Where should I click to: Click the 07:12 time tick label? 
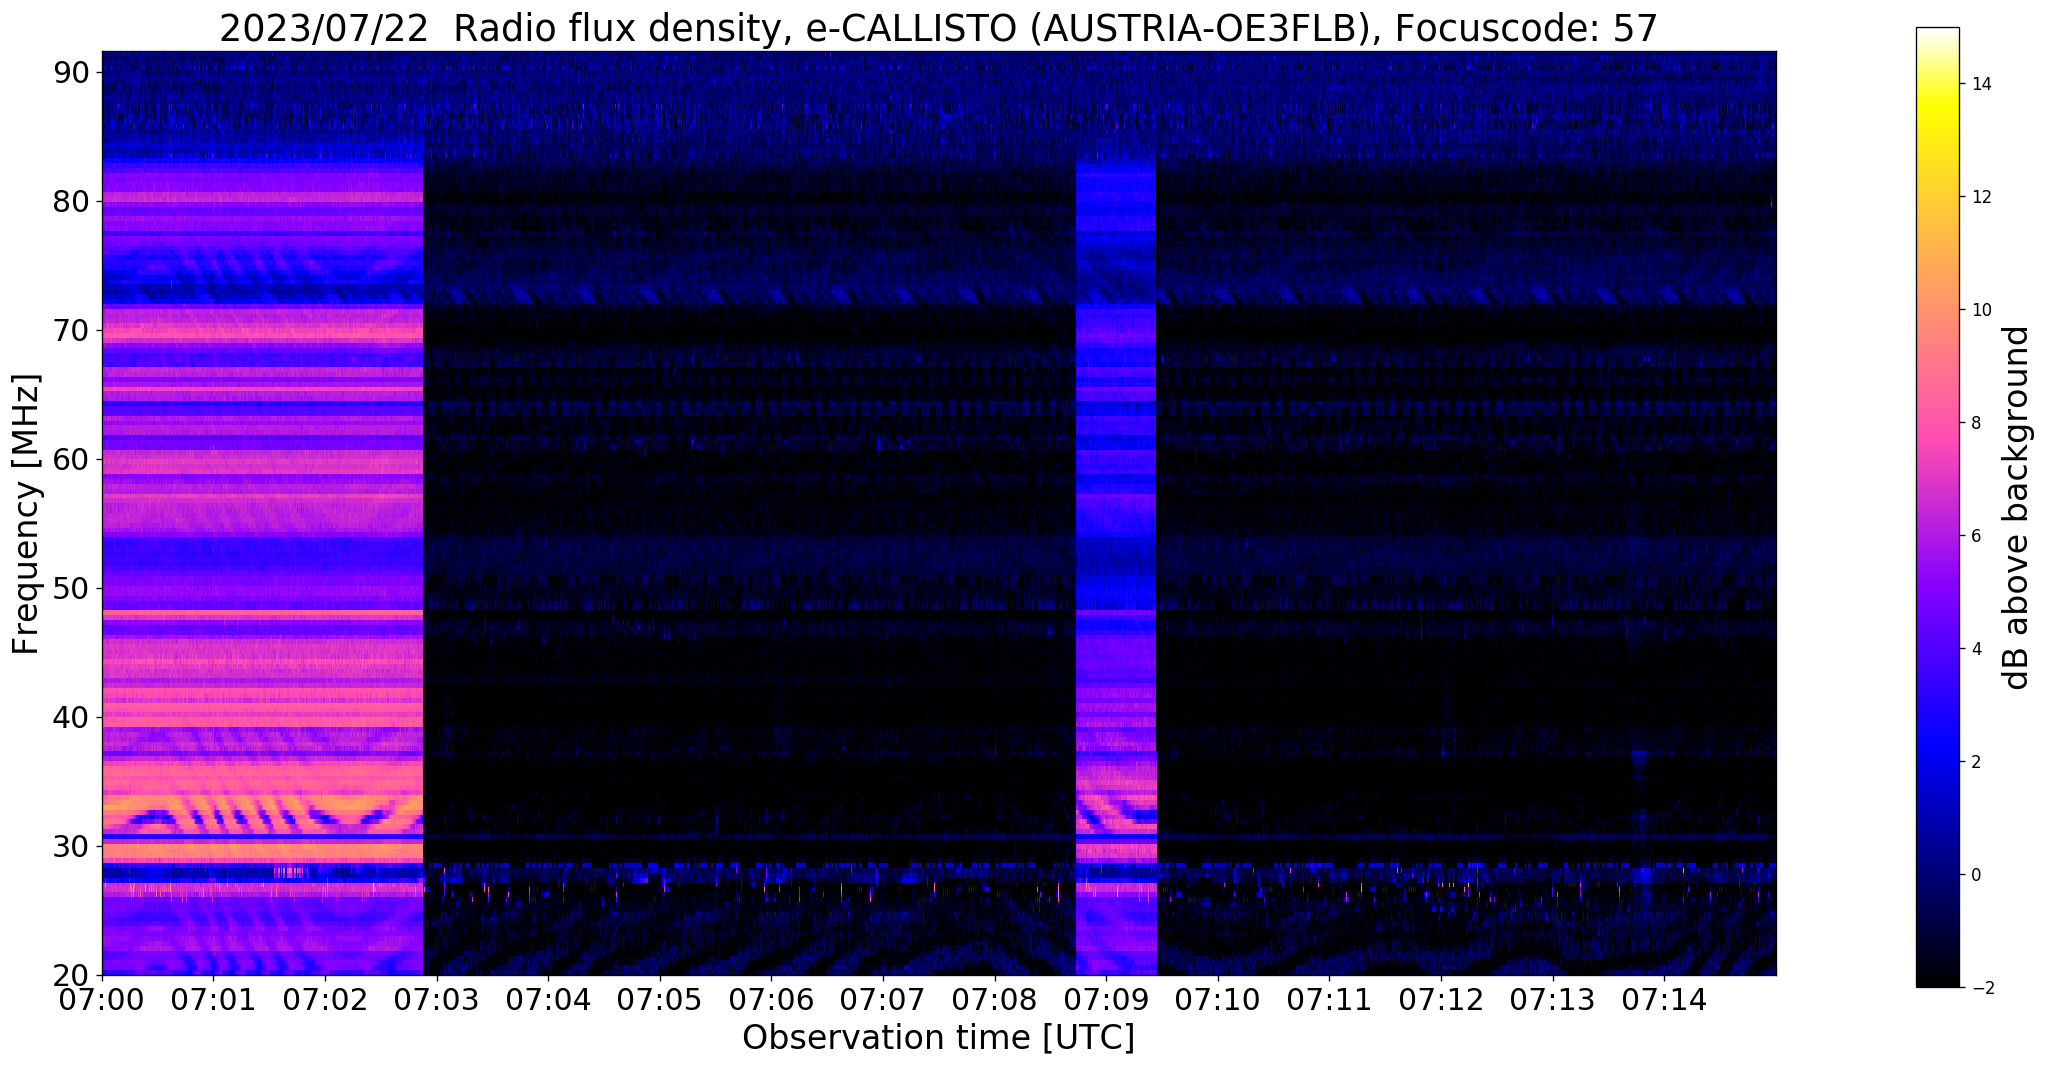(x=1441, y=1000)
